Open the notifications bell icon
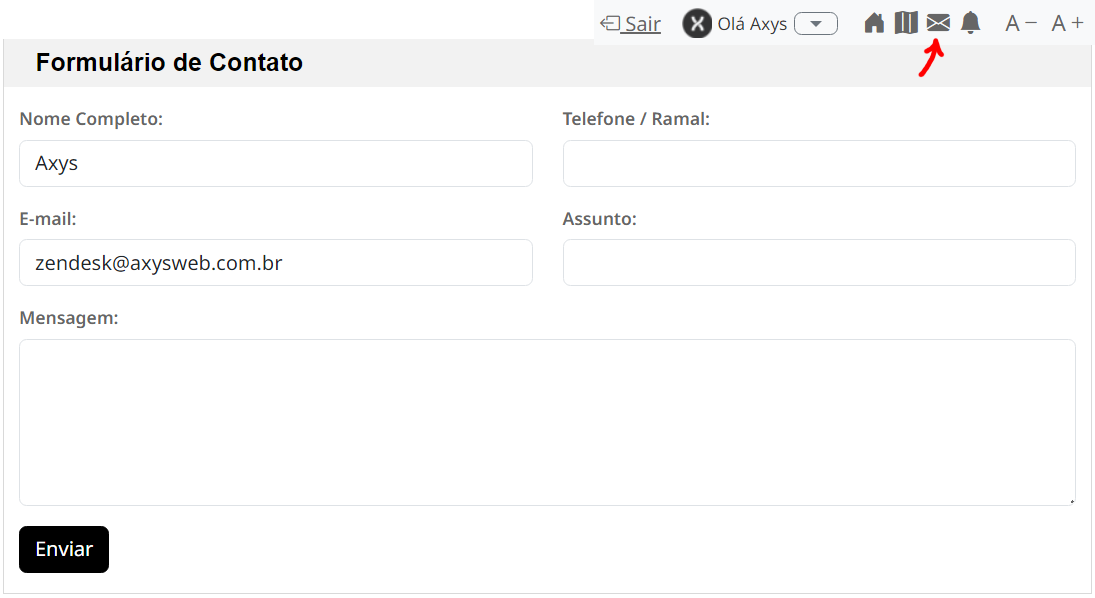This screenshot has height=598, width=1095. point(970,23)
